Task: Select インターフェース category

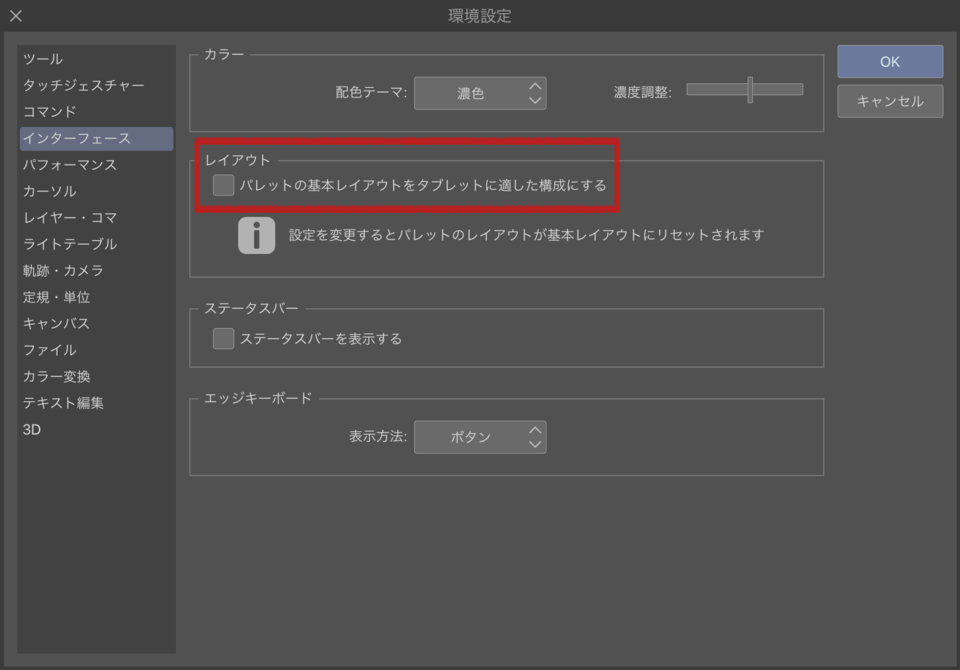Action: pos(96,138)
